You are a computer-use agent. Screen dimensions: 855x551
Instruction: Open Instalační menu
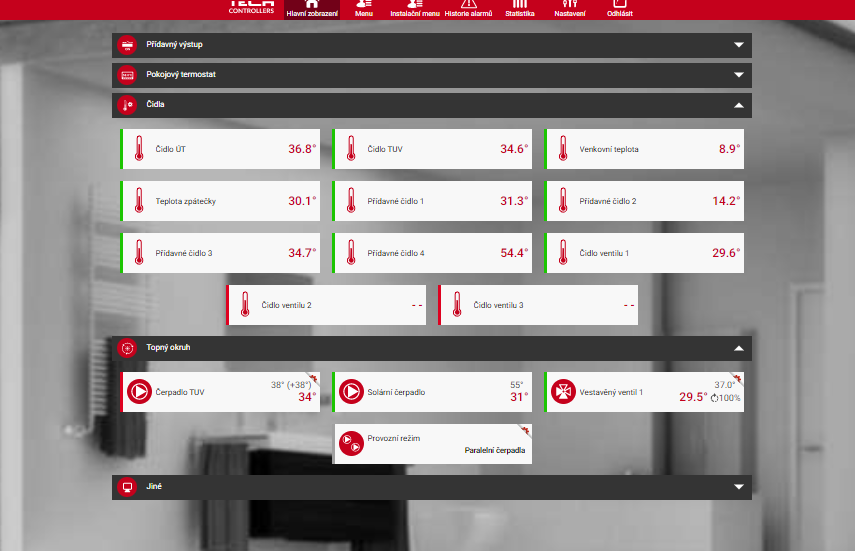point(415,9)
